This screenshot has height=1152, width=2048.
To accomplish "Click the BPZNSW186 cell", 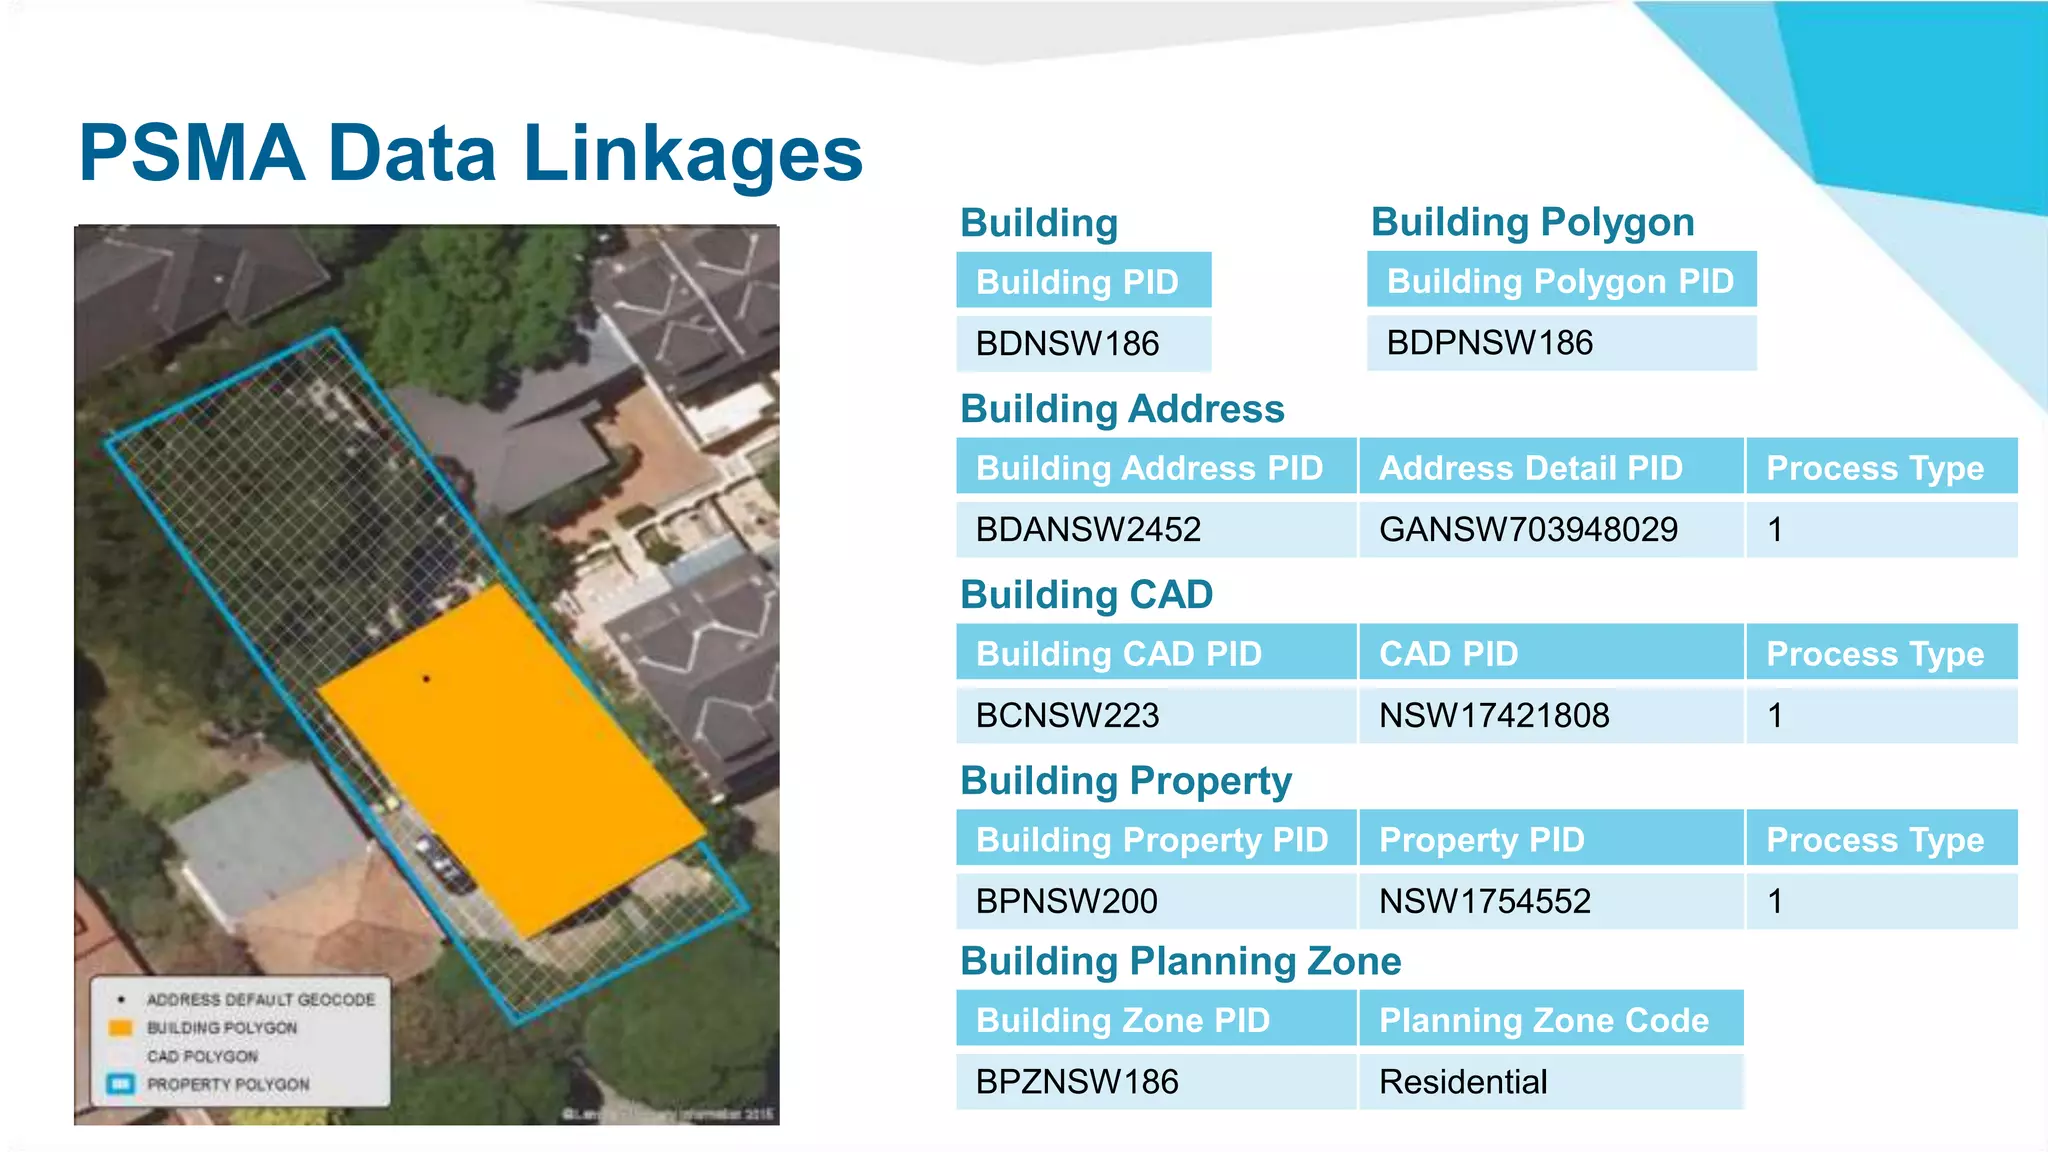I will [1156, 1081].
